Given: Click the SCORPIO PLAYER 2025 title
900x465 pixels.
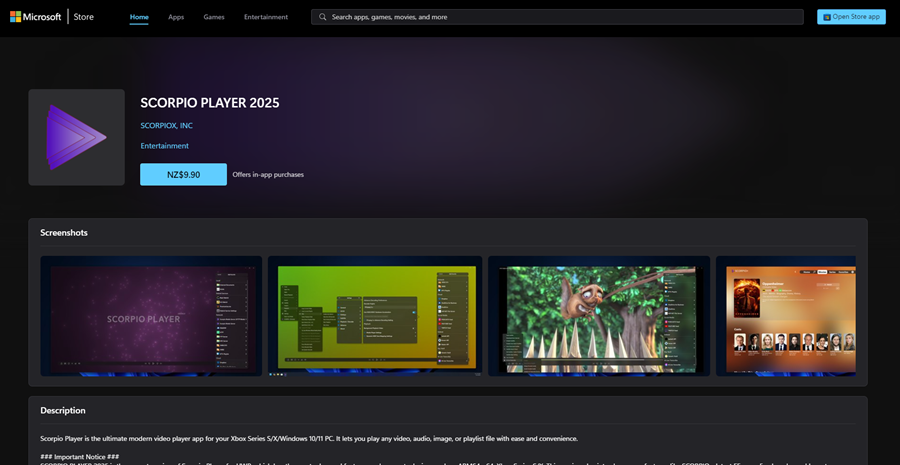Looking at the screenshot, I should 209,103.
